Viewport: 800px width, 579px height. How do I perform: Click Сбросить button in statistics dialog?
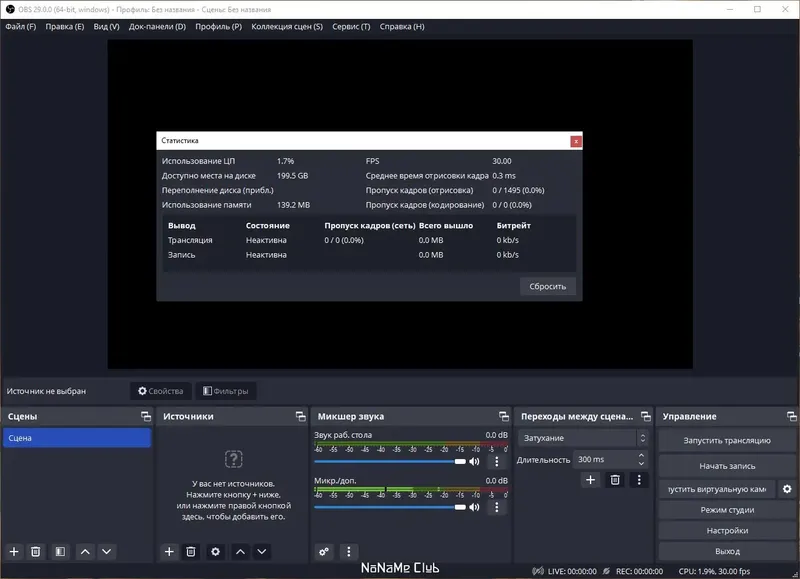[547, 286]
